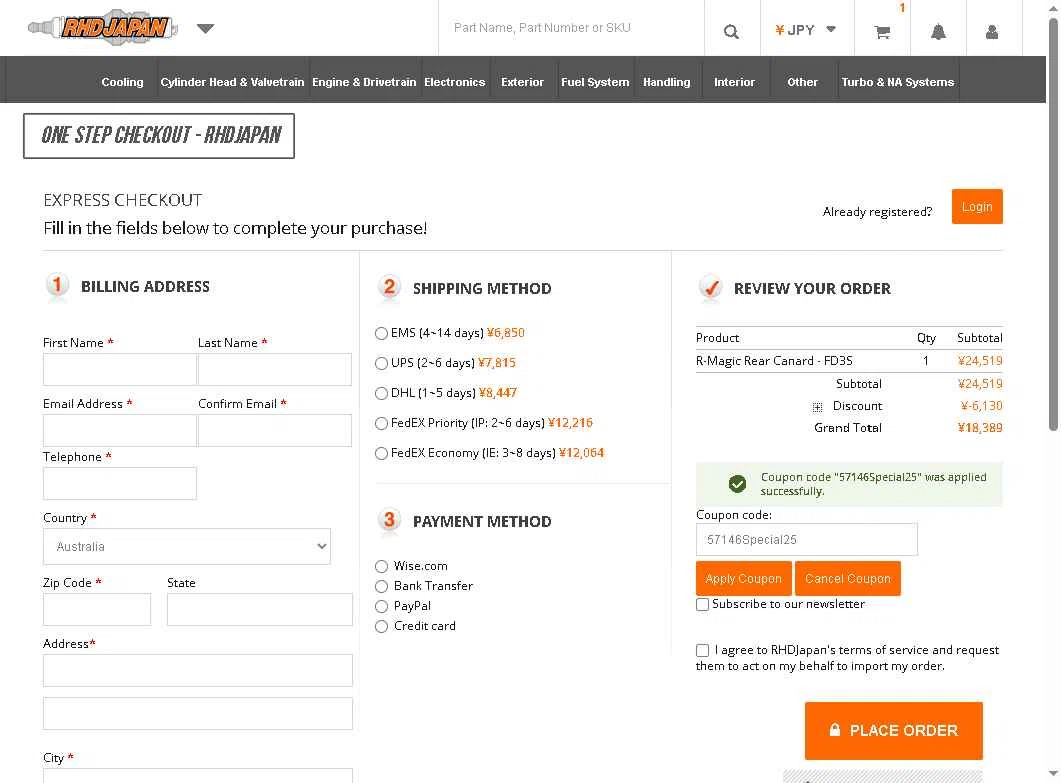The height and width of the screenshot is (783, 1061).
Task: Open the Fuel System menu
Action: (x=595, y=82)
